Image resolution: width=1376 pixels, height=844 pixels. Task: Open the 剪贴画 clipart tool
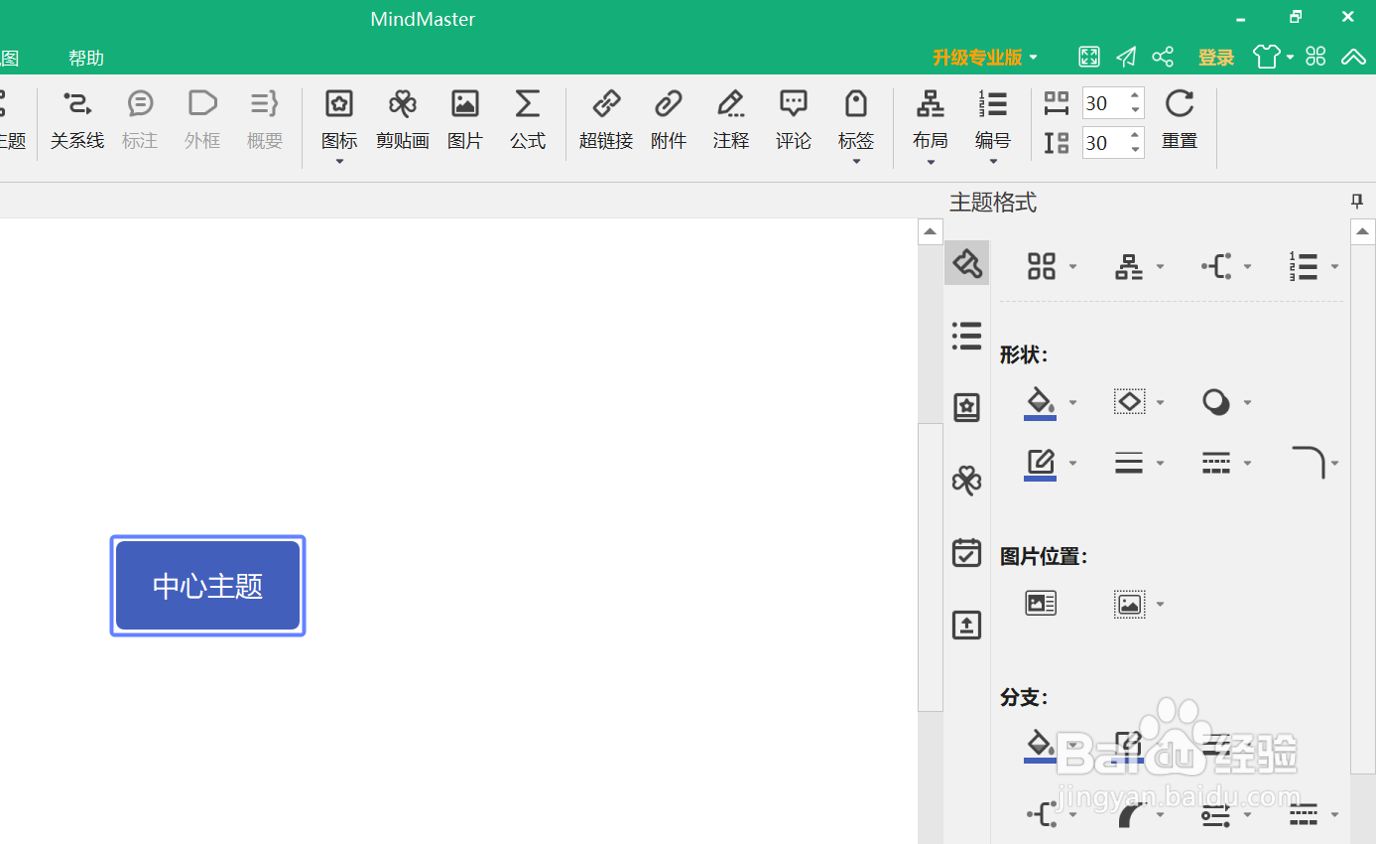[x=402, y=120]
